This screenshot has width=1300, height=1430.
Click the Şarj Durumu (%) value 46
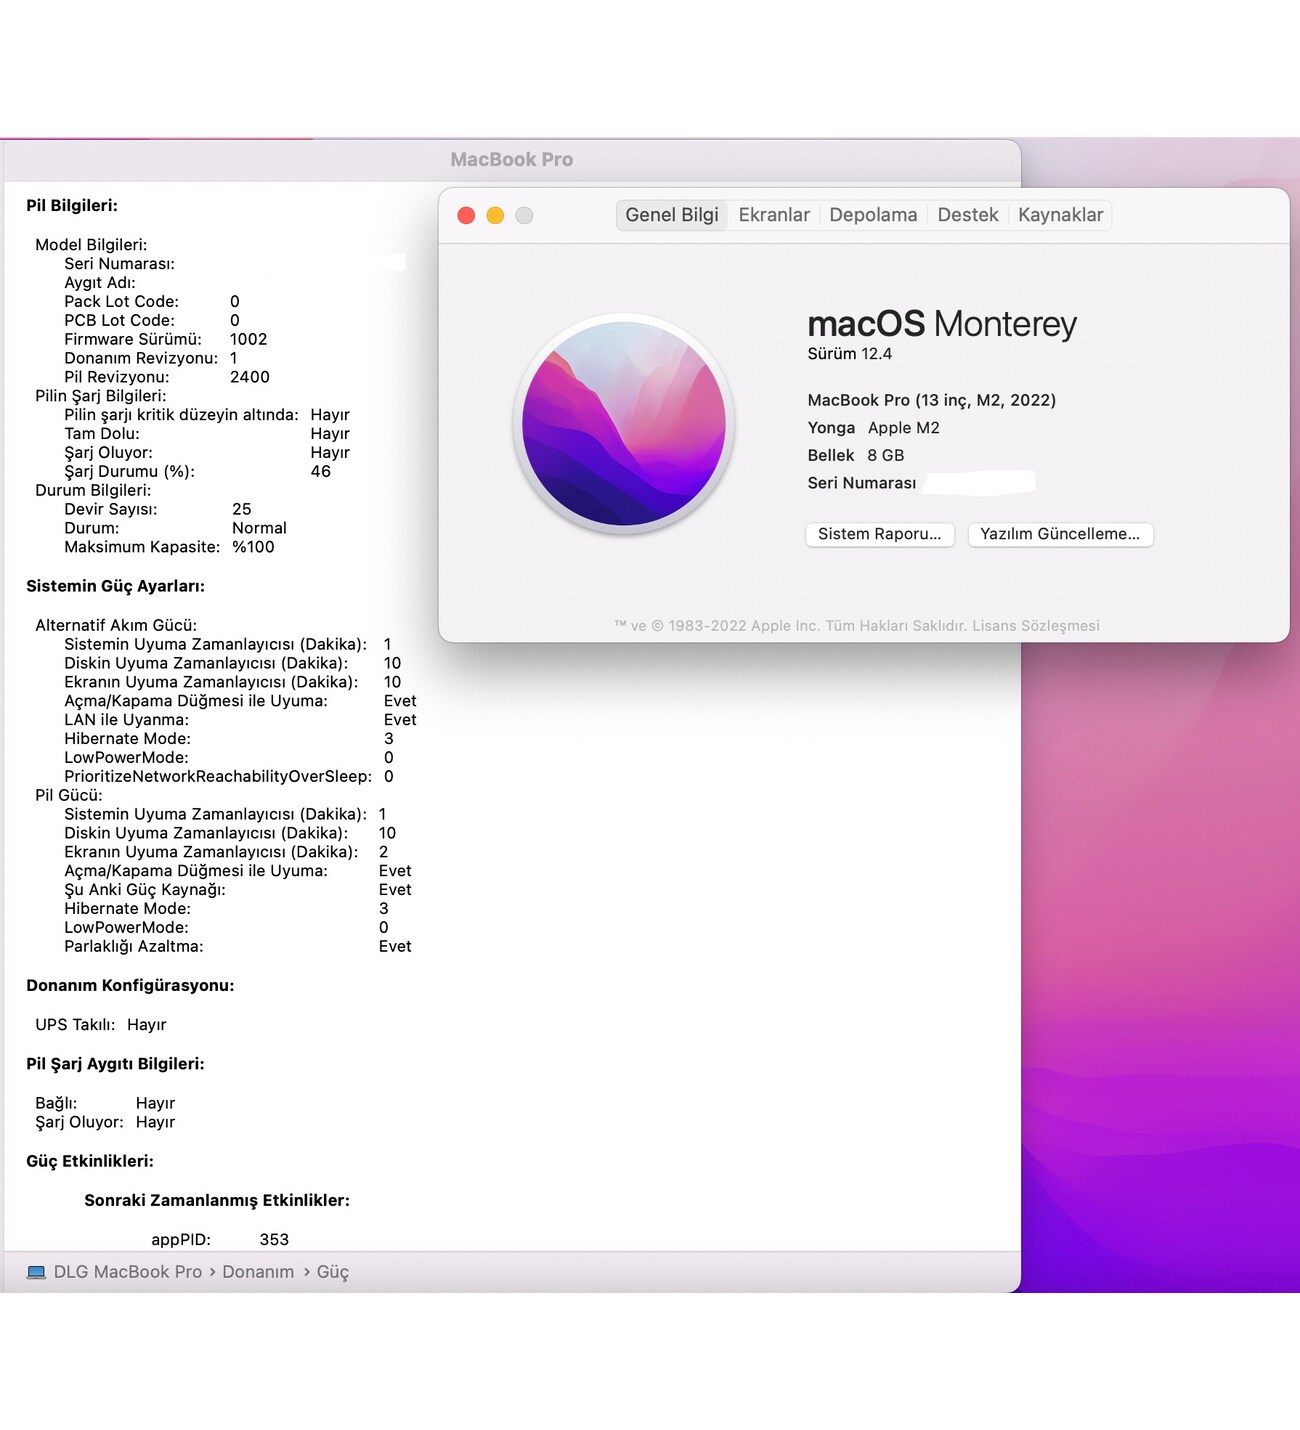[x=321, y=472]
